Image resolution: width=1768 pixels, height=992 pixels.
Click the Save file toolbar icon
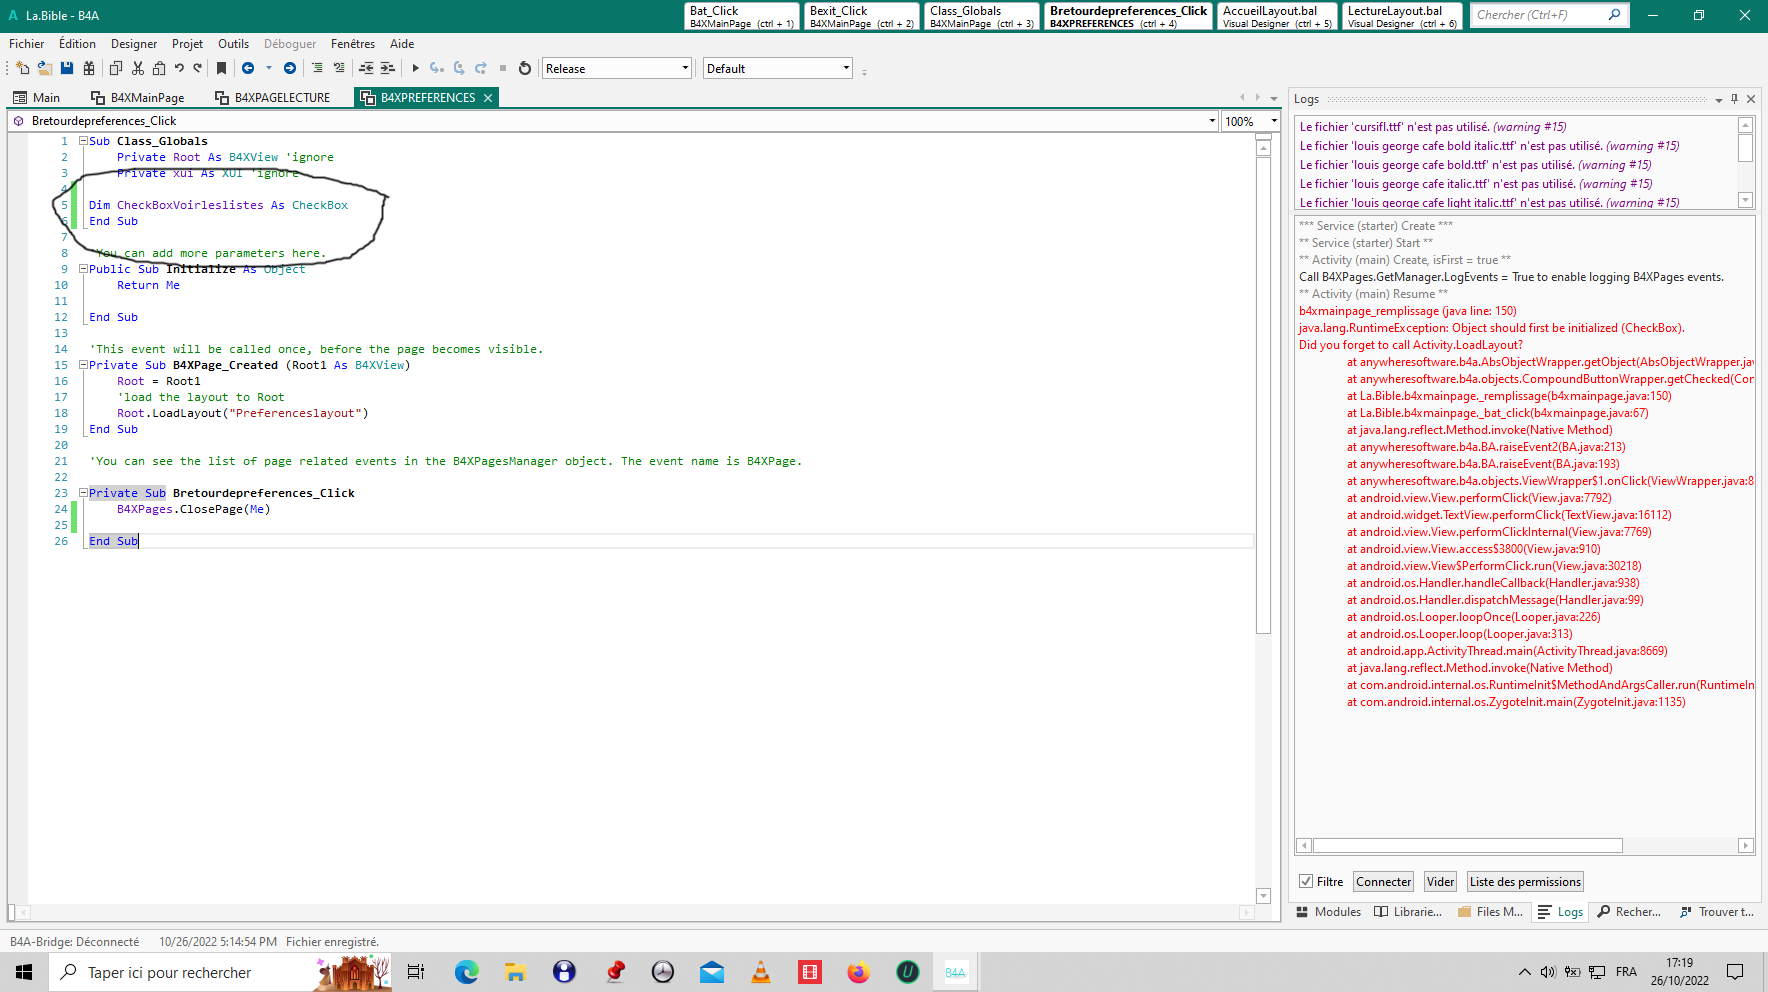point(67,68)
